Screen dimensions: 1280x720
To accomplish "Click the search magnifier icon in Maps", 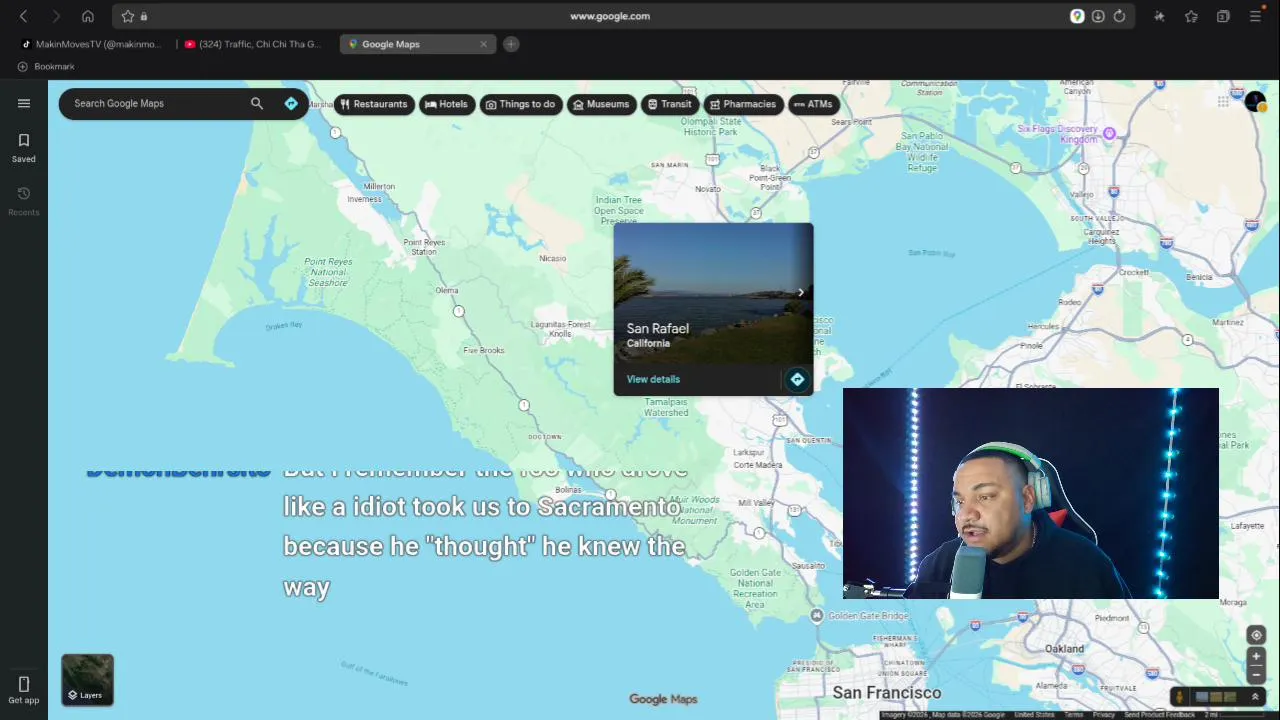I will click(257, 103).
